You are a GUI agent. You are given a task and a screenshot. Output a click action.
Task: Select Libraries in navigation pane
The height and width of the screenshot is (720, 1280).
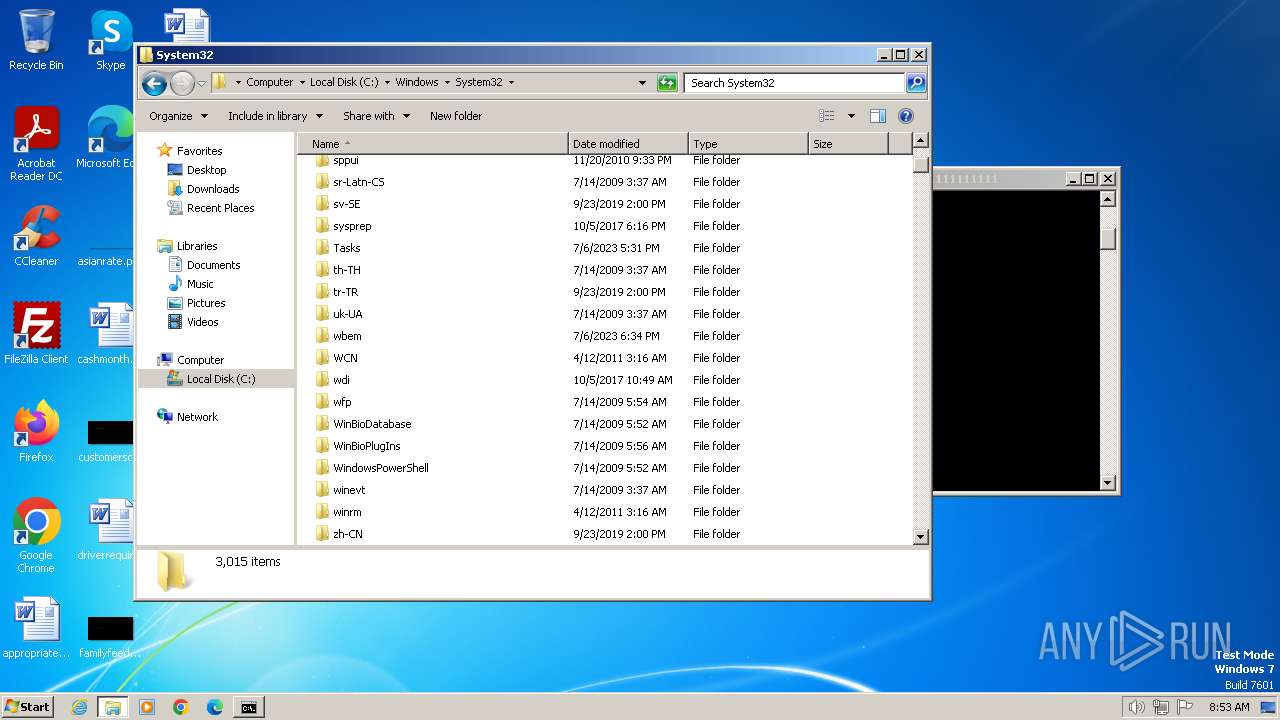click(197, 246)
